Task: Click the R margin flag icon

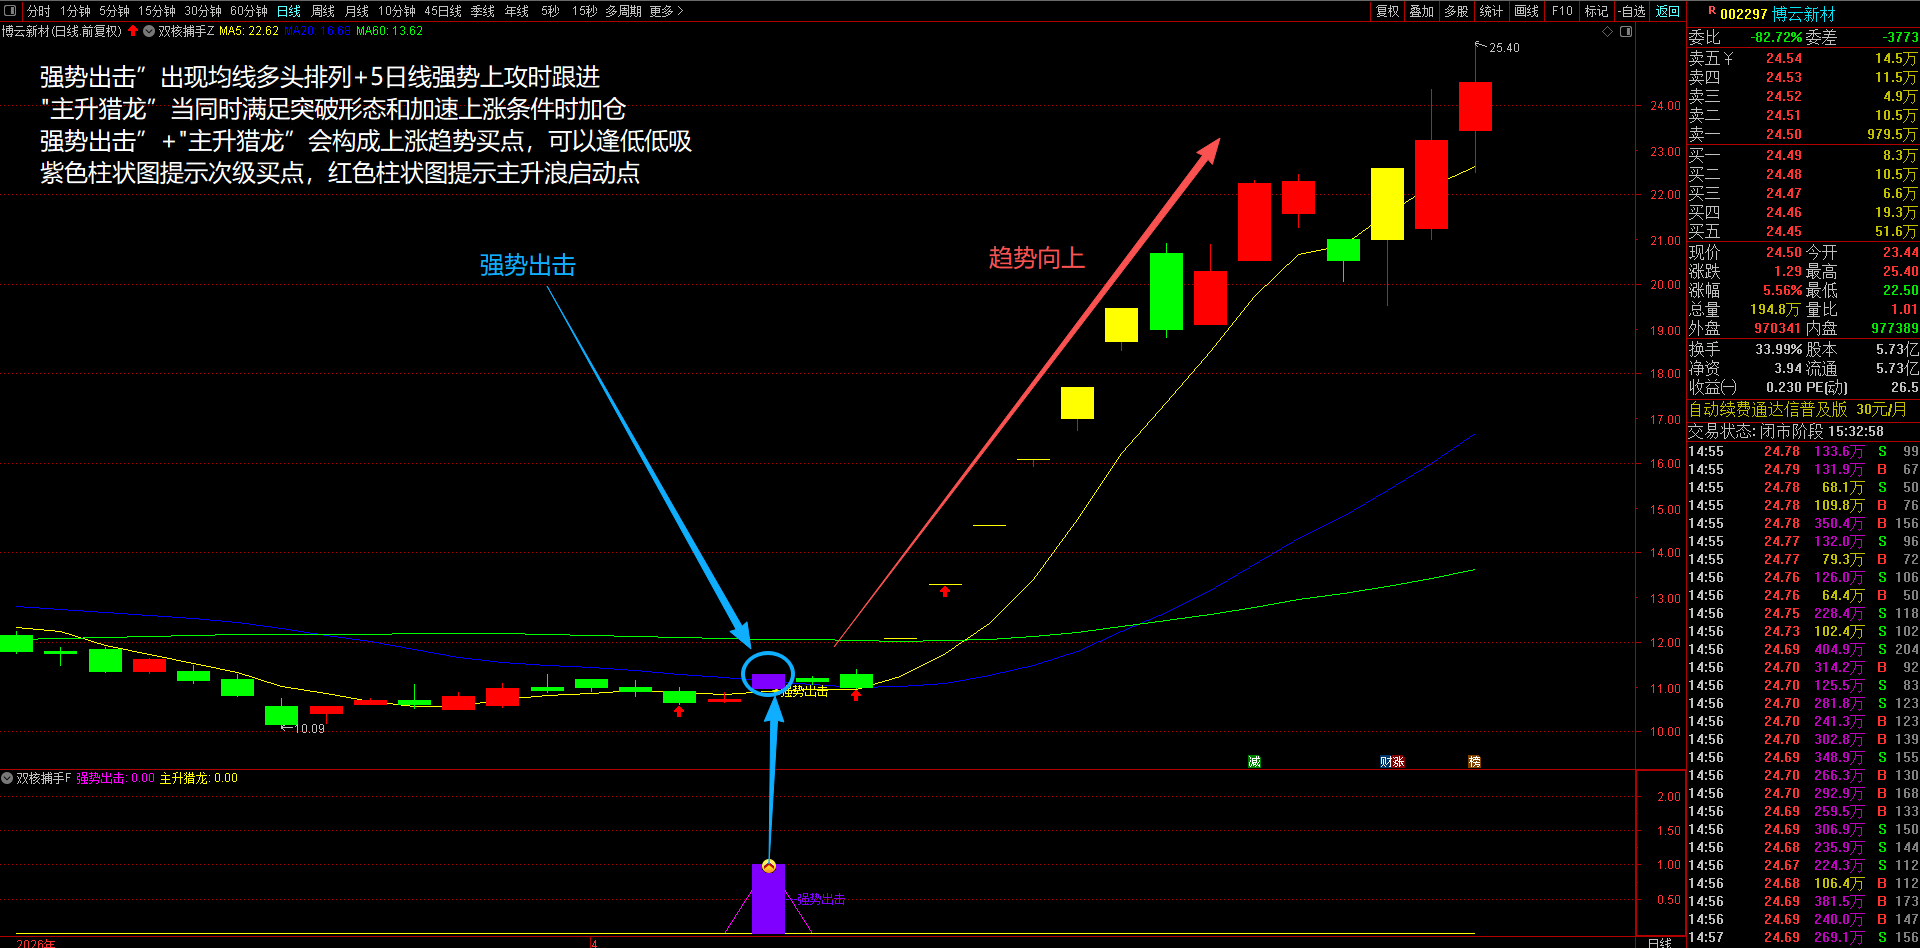Action: (1712, 10)
